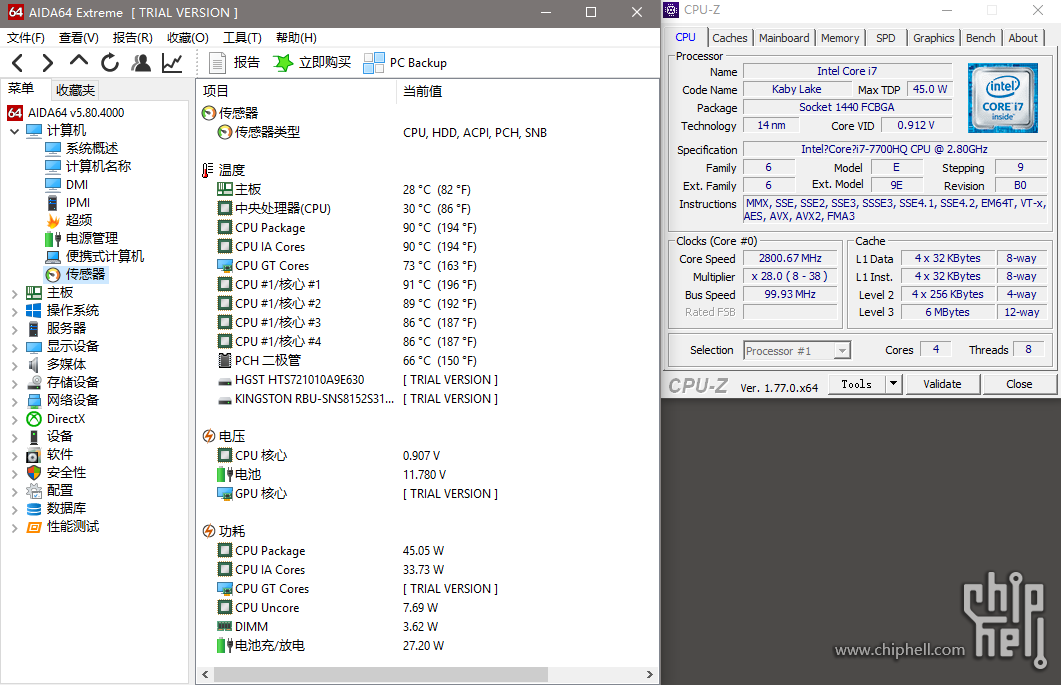Open the Tools dropdown arrow in CPU-Z
Image resolution: width=1061 pixels, height=685 pixels.
click(x=893, y=384)
